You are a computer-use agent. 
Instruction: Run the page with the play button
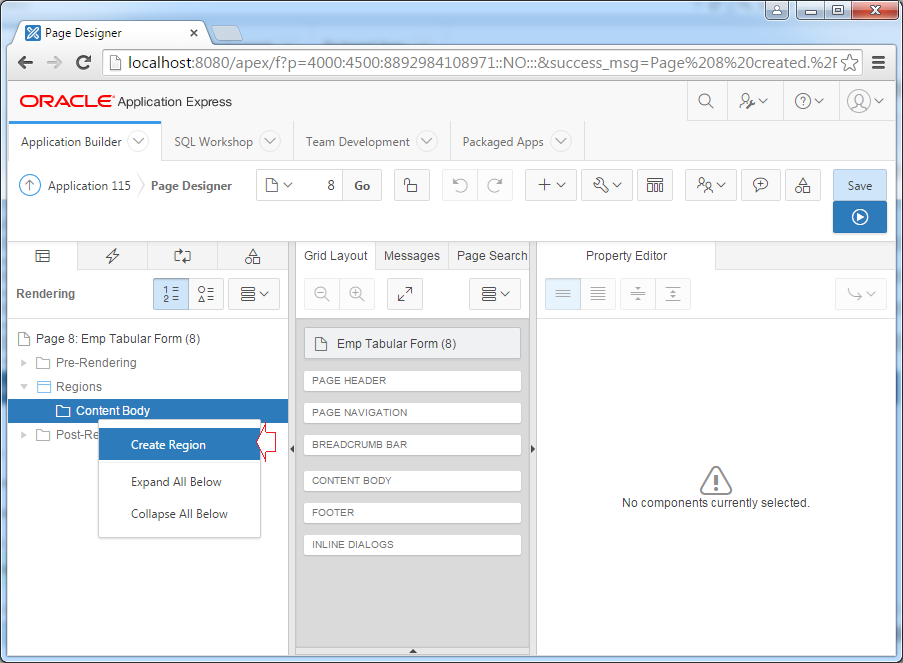point(859,217)
